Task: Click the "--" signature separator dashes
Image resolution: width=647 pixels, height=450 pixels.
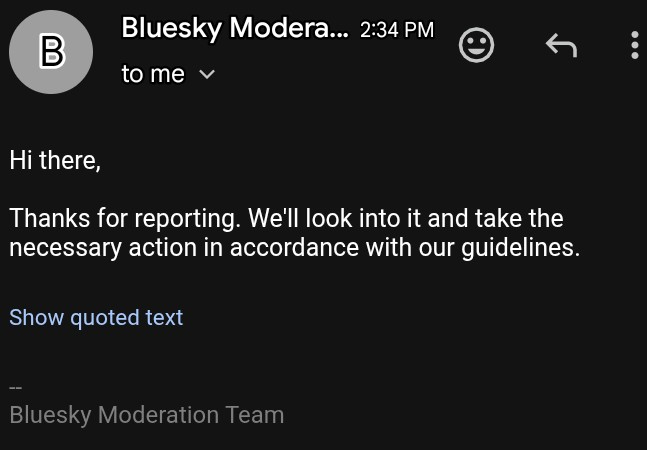Action: coord(16,387)
